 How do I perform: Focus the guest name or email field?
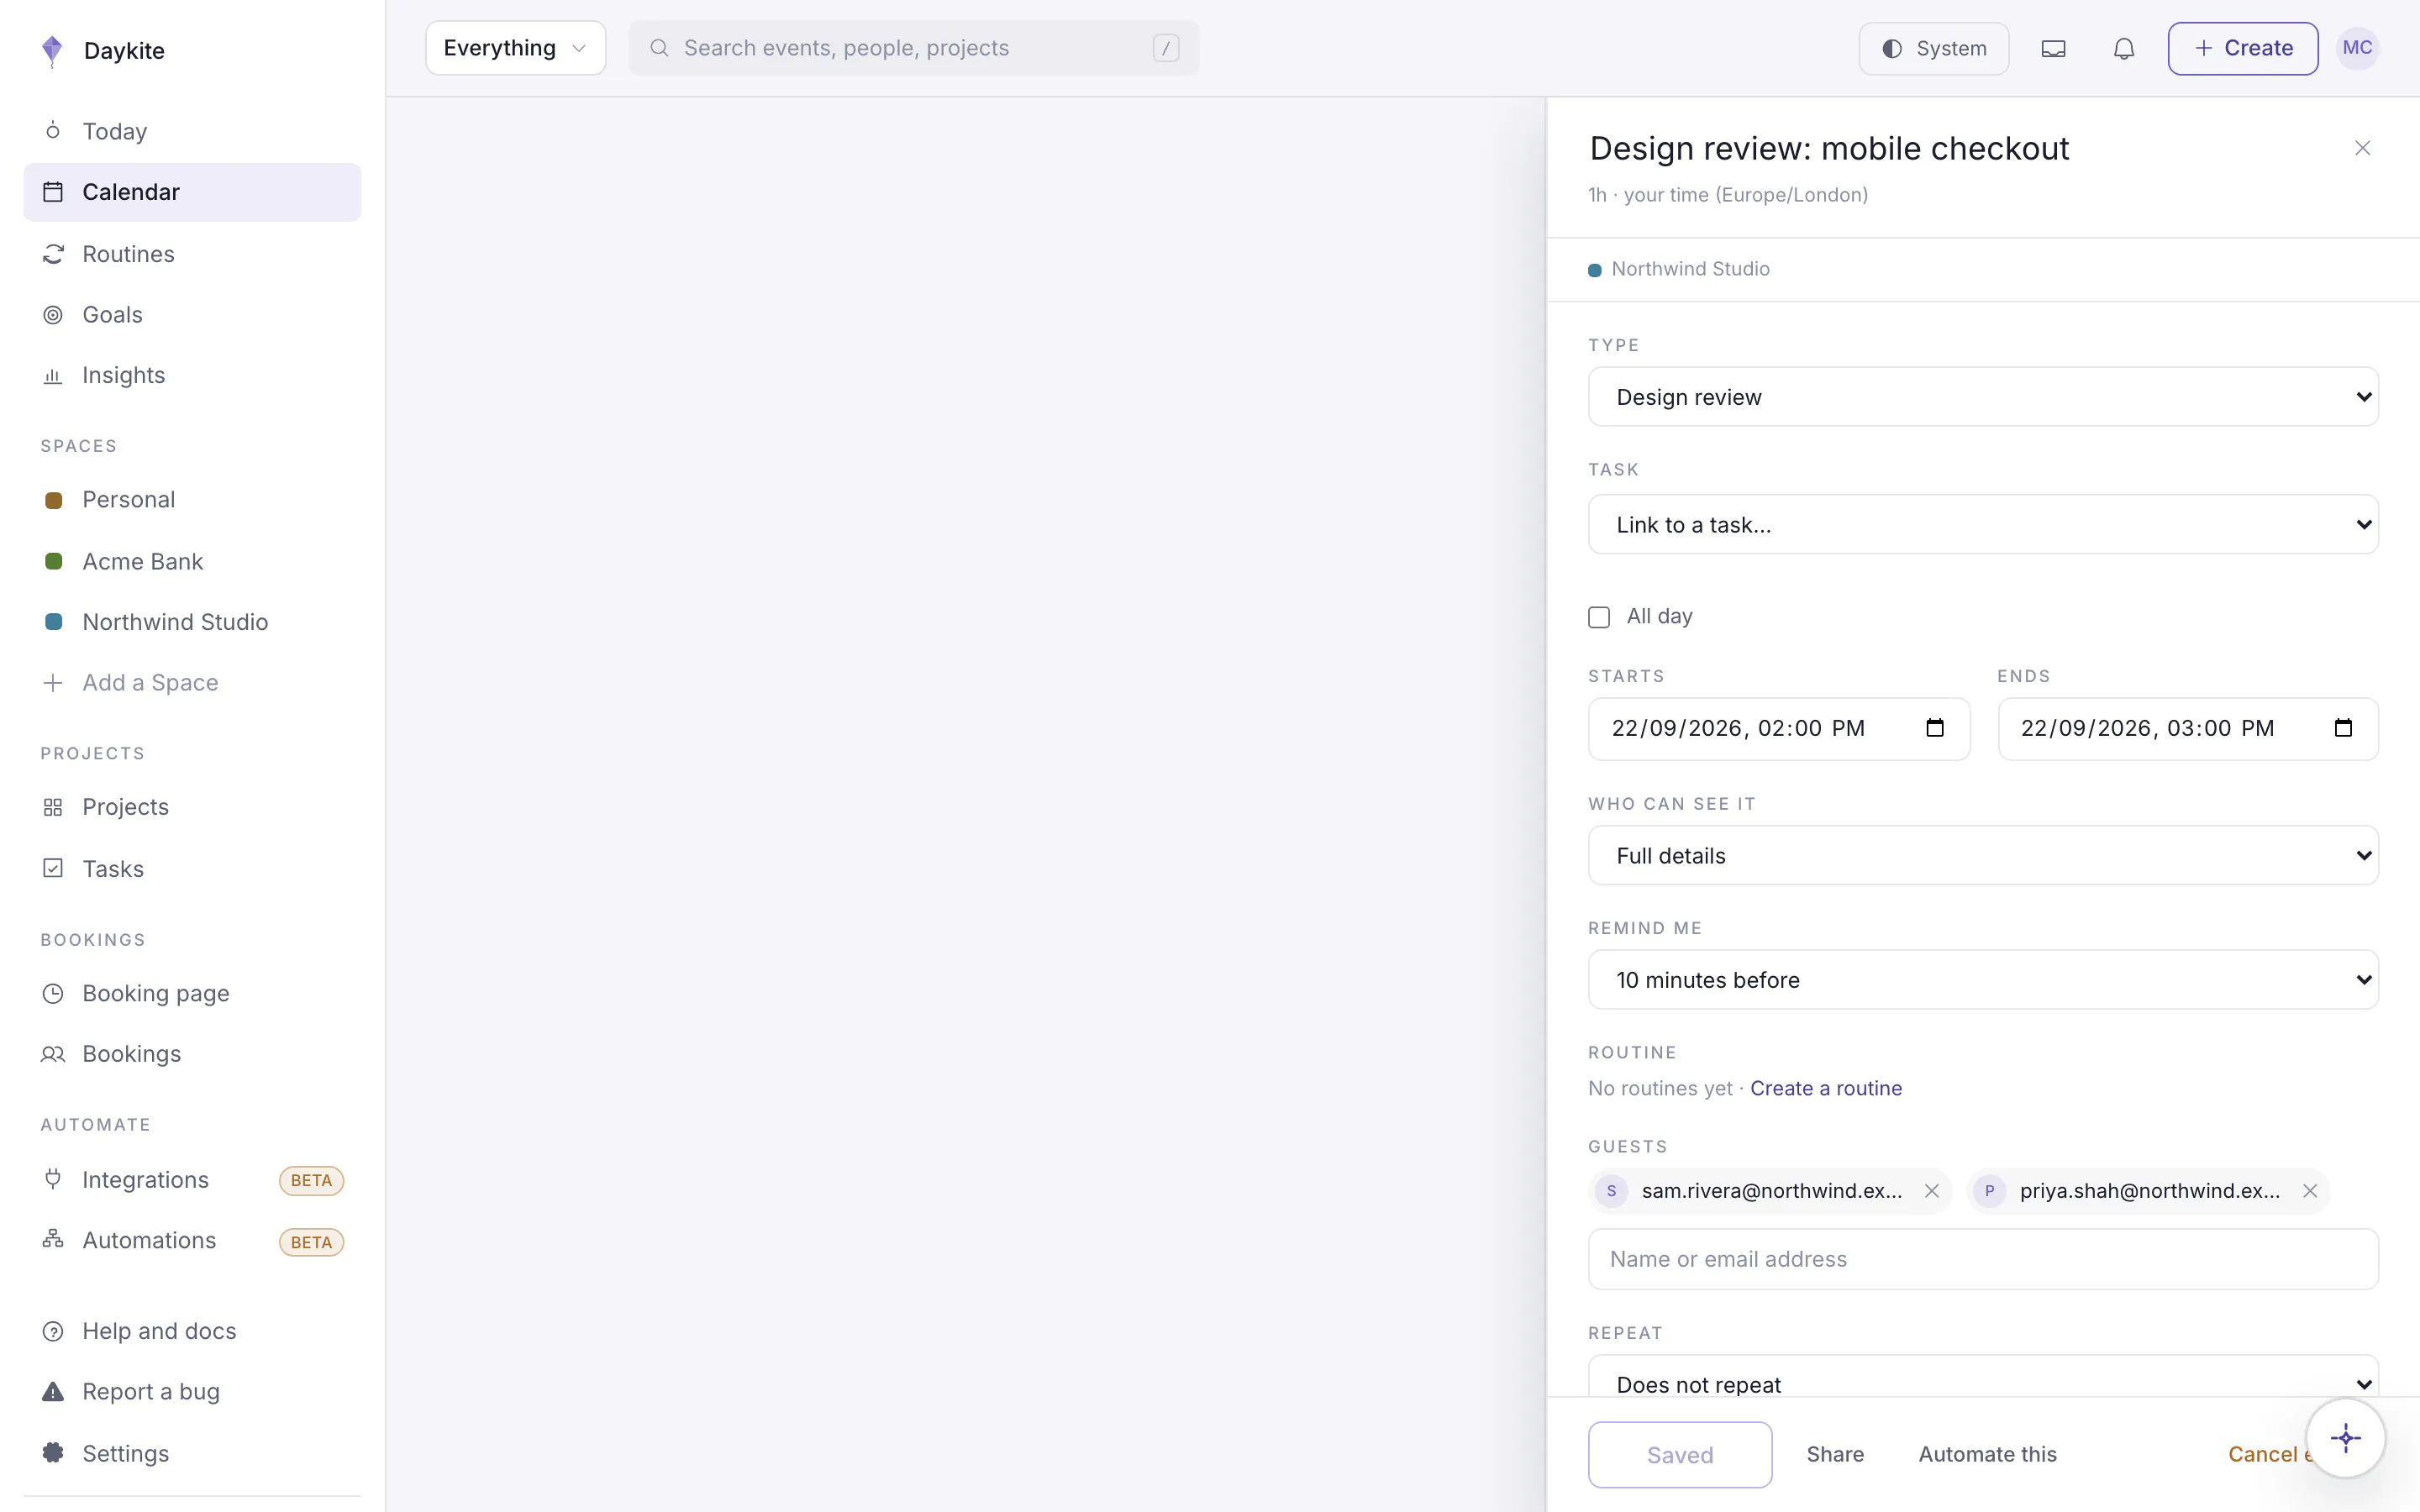coord(1983,1259)
